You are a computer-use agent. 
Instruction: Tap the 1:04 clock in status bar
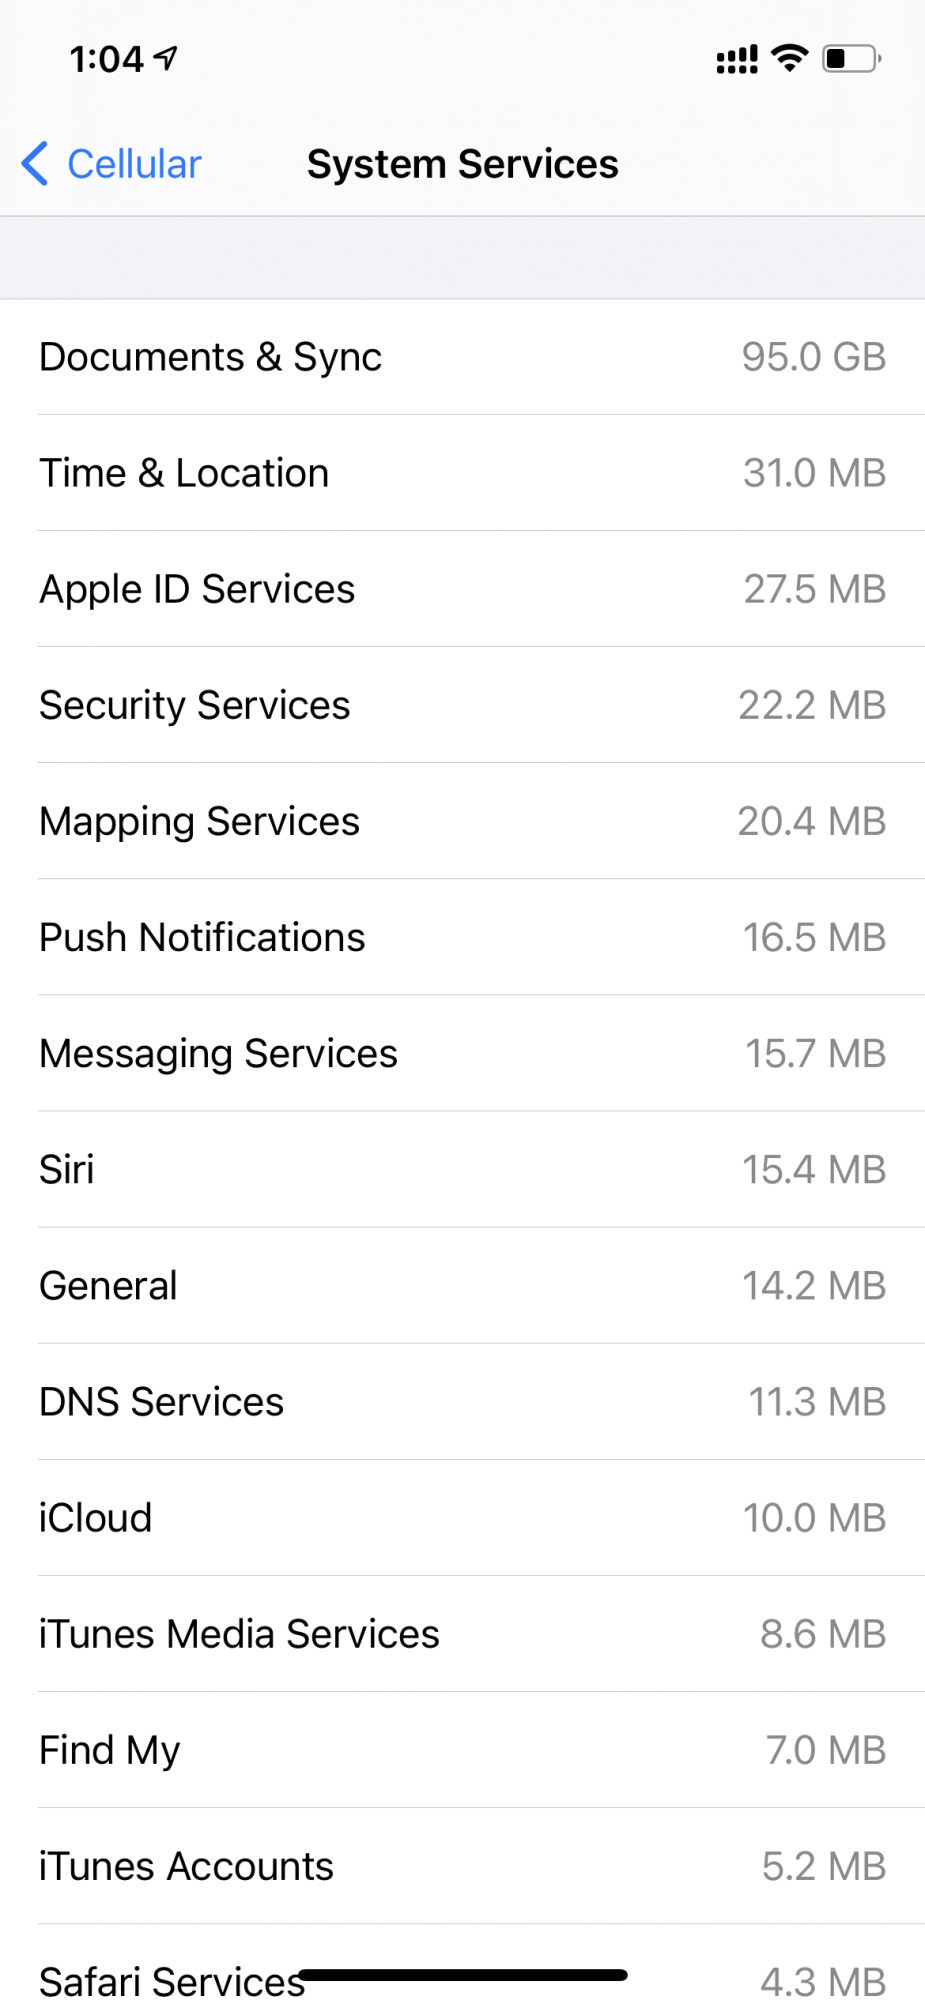(106, 59)
